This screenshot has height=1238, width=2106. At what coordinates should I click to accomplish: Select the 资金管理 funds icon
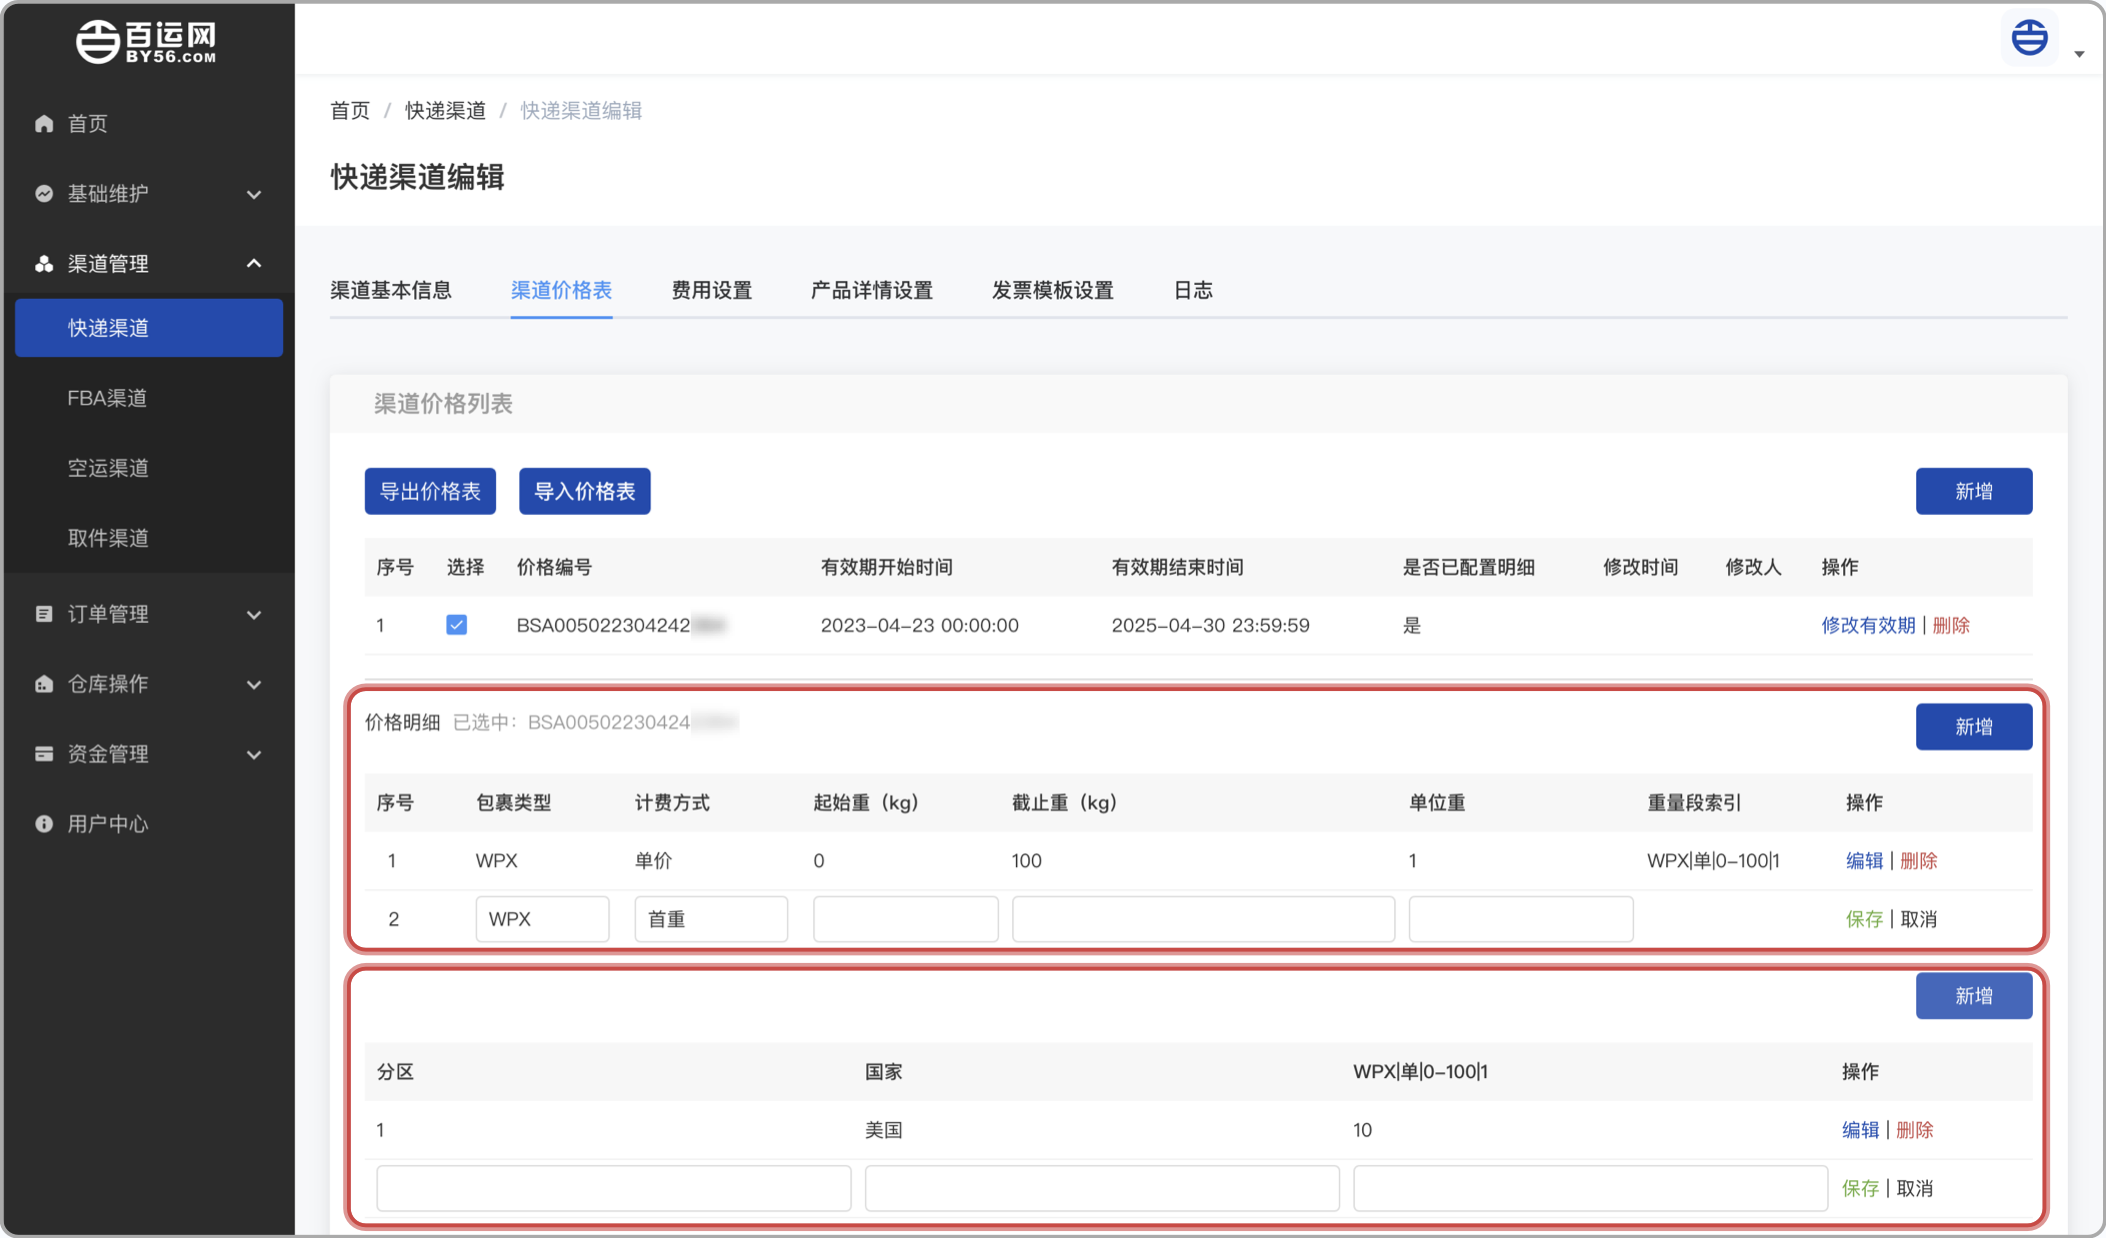44,754
